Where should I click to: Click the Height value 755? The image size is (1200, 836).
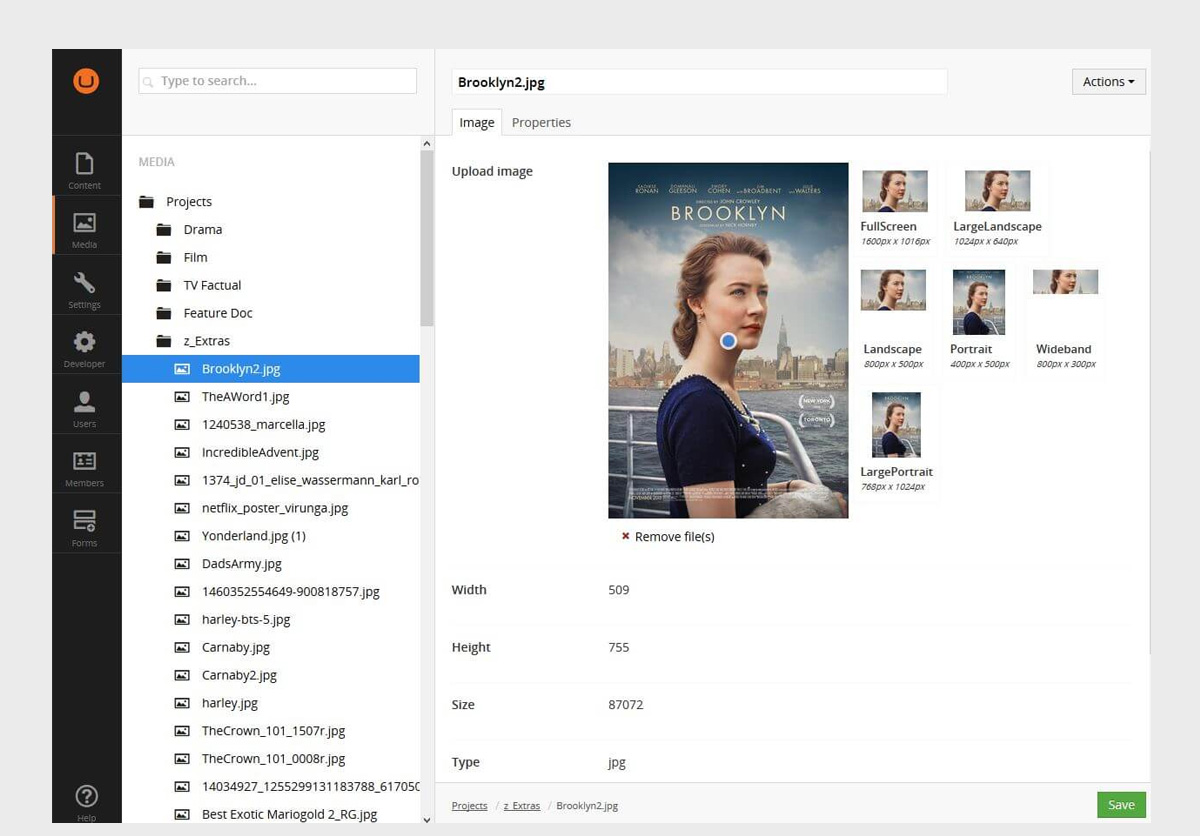pyautogui.click(x=619, y=648)
